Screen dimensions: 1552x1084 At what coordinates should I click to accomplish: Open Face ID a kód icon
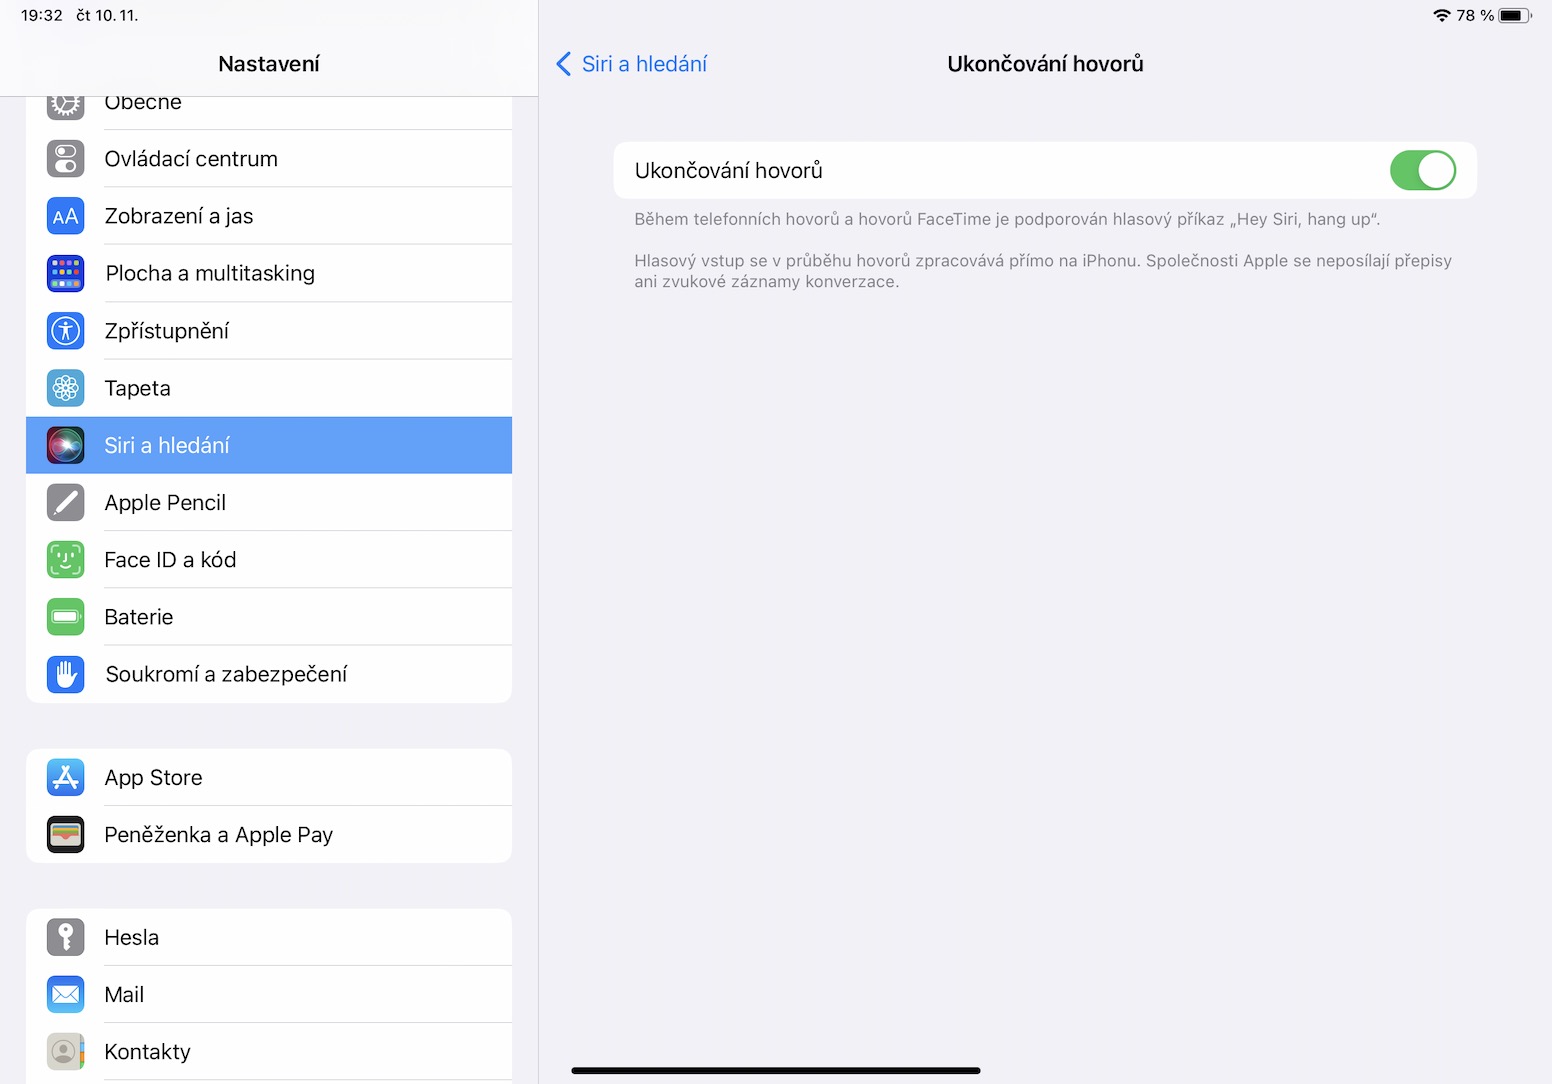(x=66, y=560)
